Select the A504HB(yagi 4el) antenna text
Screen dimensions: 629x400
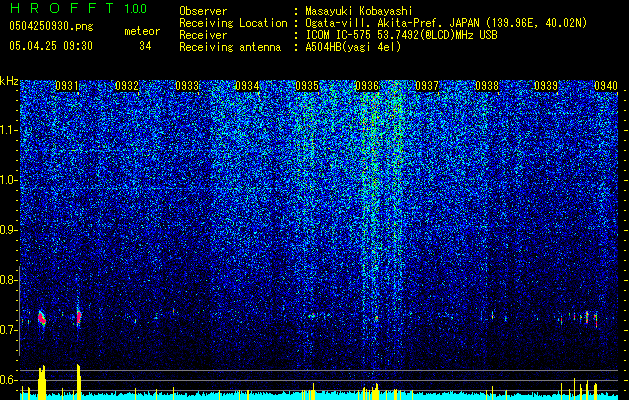[353, 47]
